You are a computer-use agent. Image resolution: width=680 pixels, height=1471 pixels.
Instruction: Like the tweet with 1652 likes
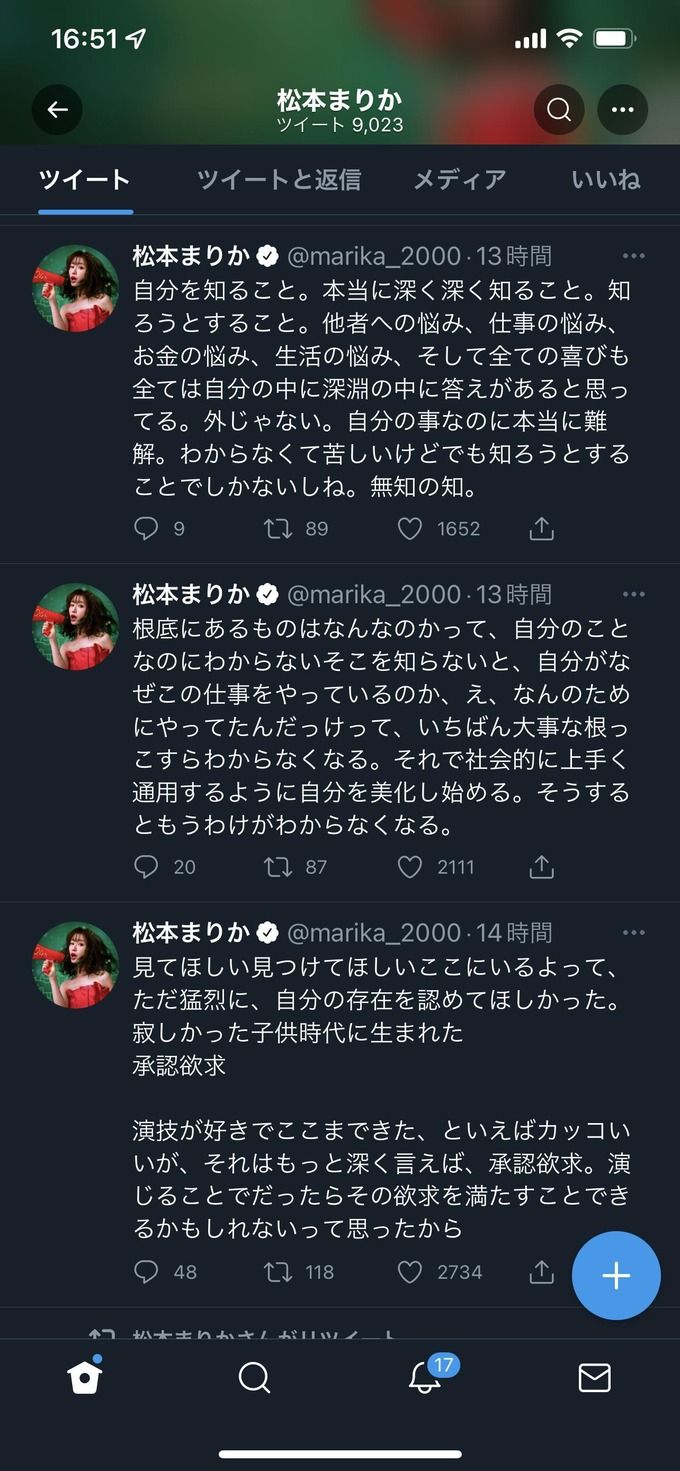[409, 528]
